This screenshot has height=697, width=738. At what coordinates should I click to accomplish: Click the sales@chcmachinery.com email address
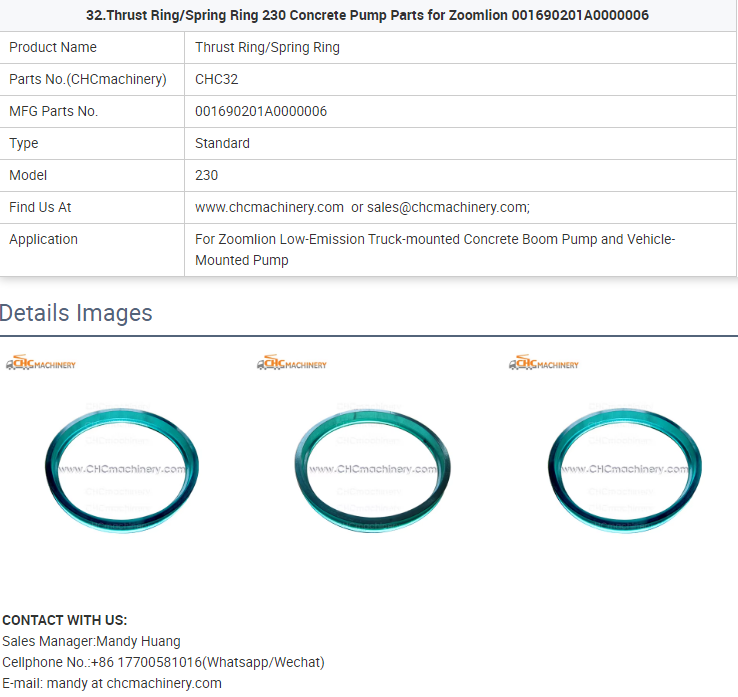(448, 208)
